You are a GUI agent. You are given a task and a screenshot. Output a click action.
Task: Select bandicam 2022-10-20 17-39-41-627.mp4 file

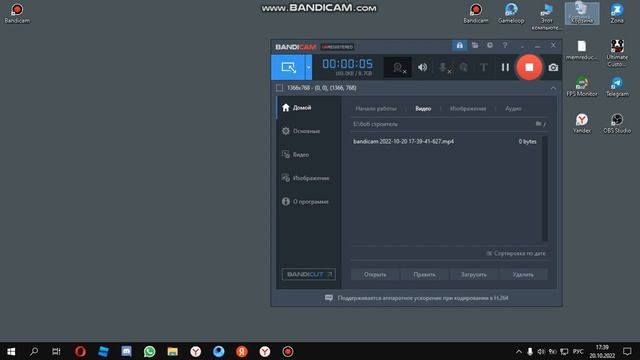[445, 142]
